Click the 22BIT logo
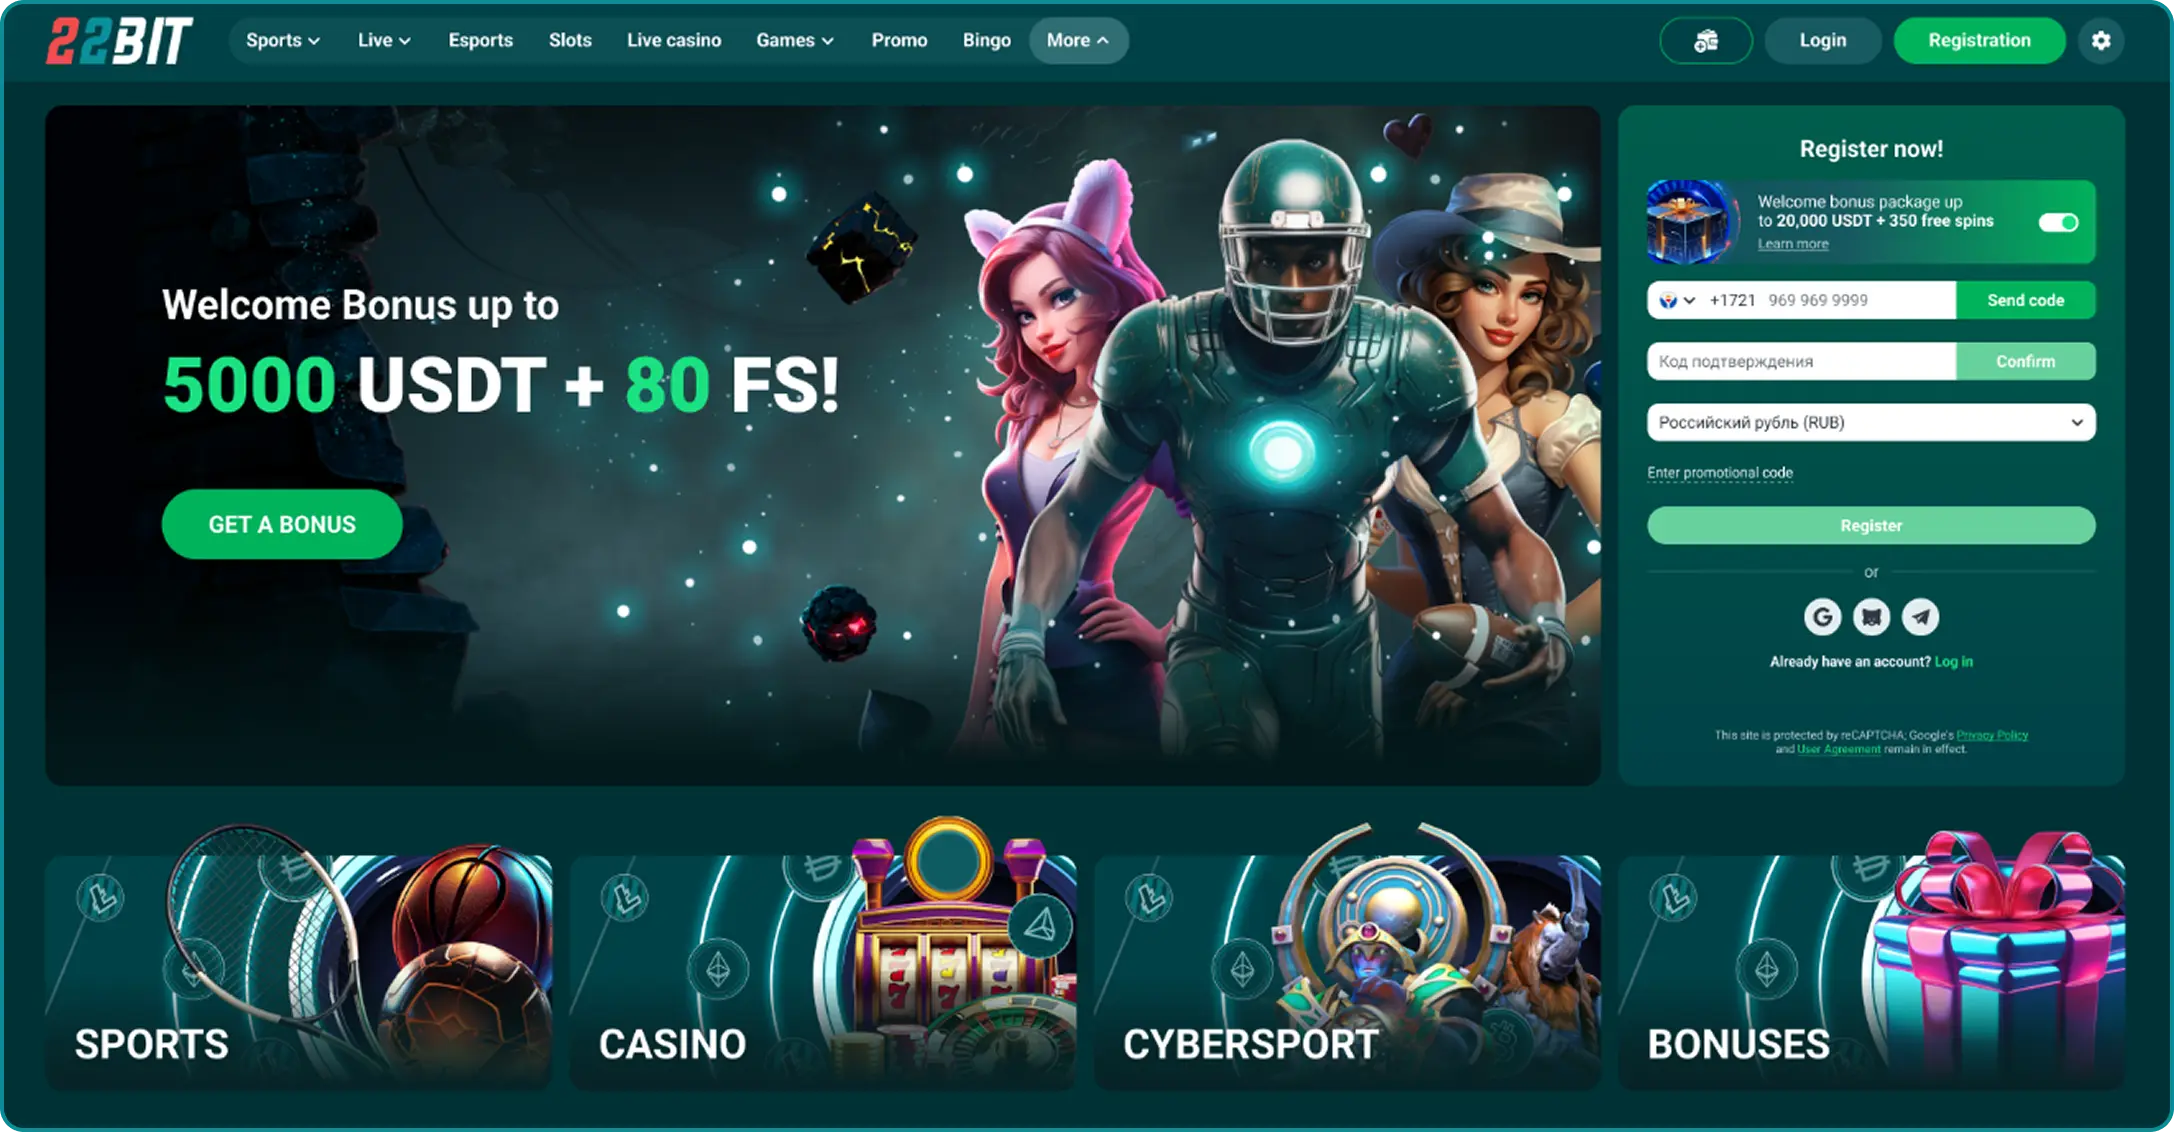 pos(119,41)
